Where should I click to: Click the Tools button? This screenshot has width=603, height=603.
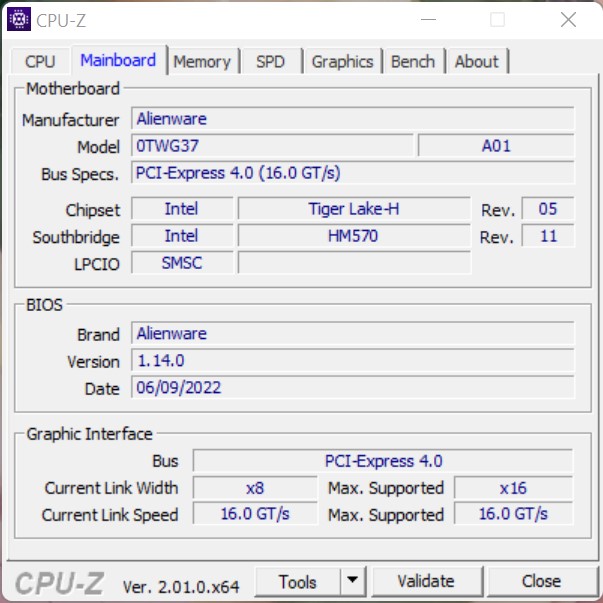[x=298, y=581]
